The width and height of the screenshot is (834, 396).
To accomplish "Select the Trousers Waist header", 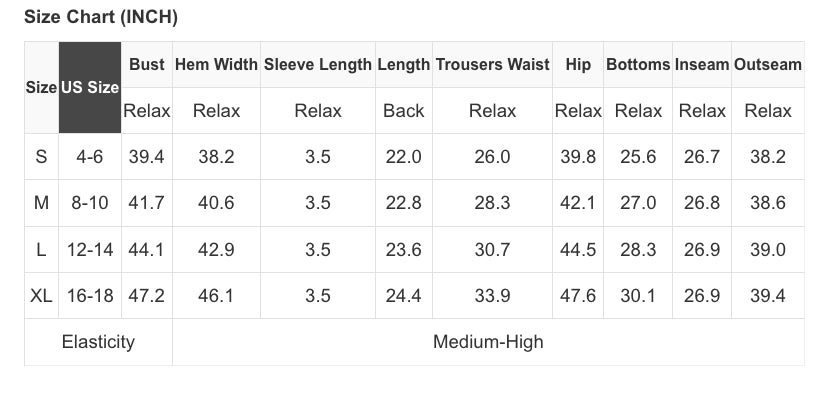I will pyautogui.click(x=493, y=64).
